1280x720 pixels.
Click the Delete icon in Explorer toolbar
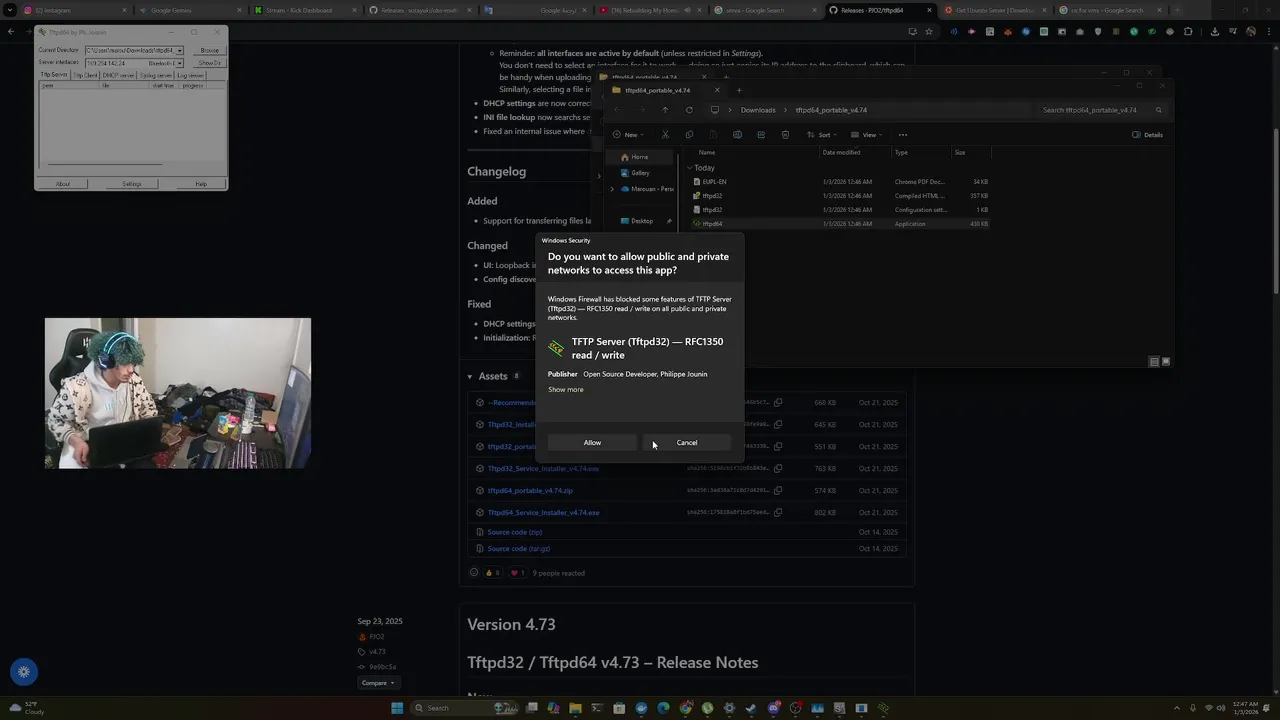pyautogui.click(x=785, y=135)
